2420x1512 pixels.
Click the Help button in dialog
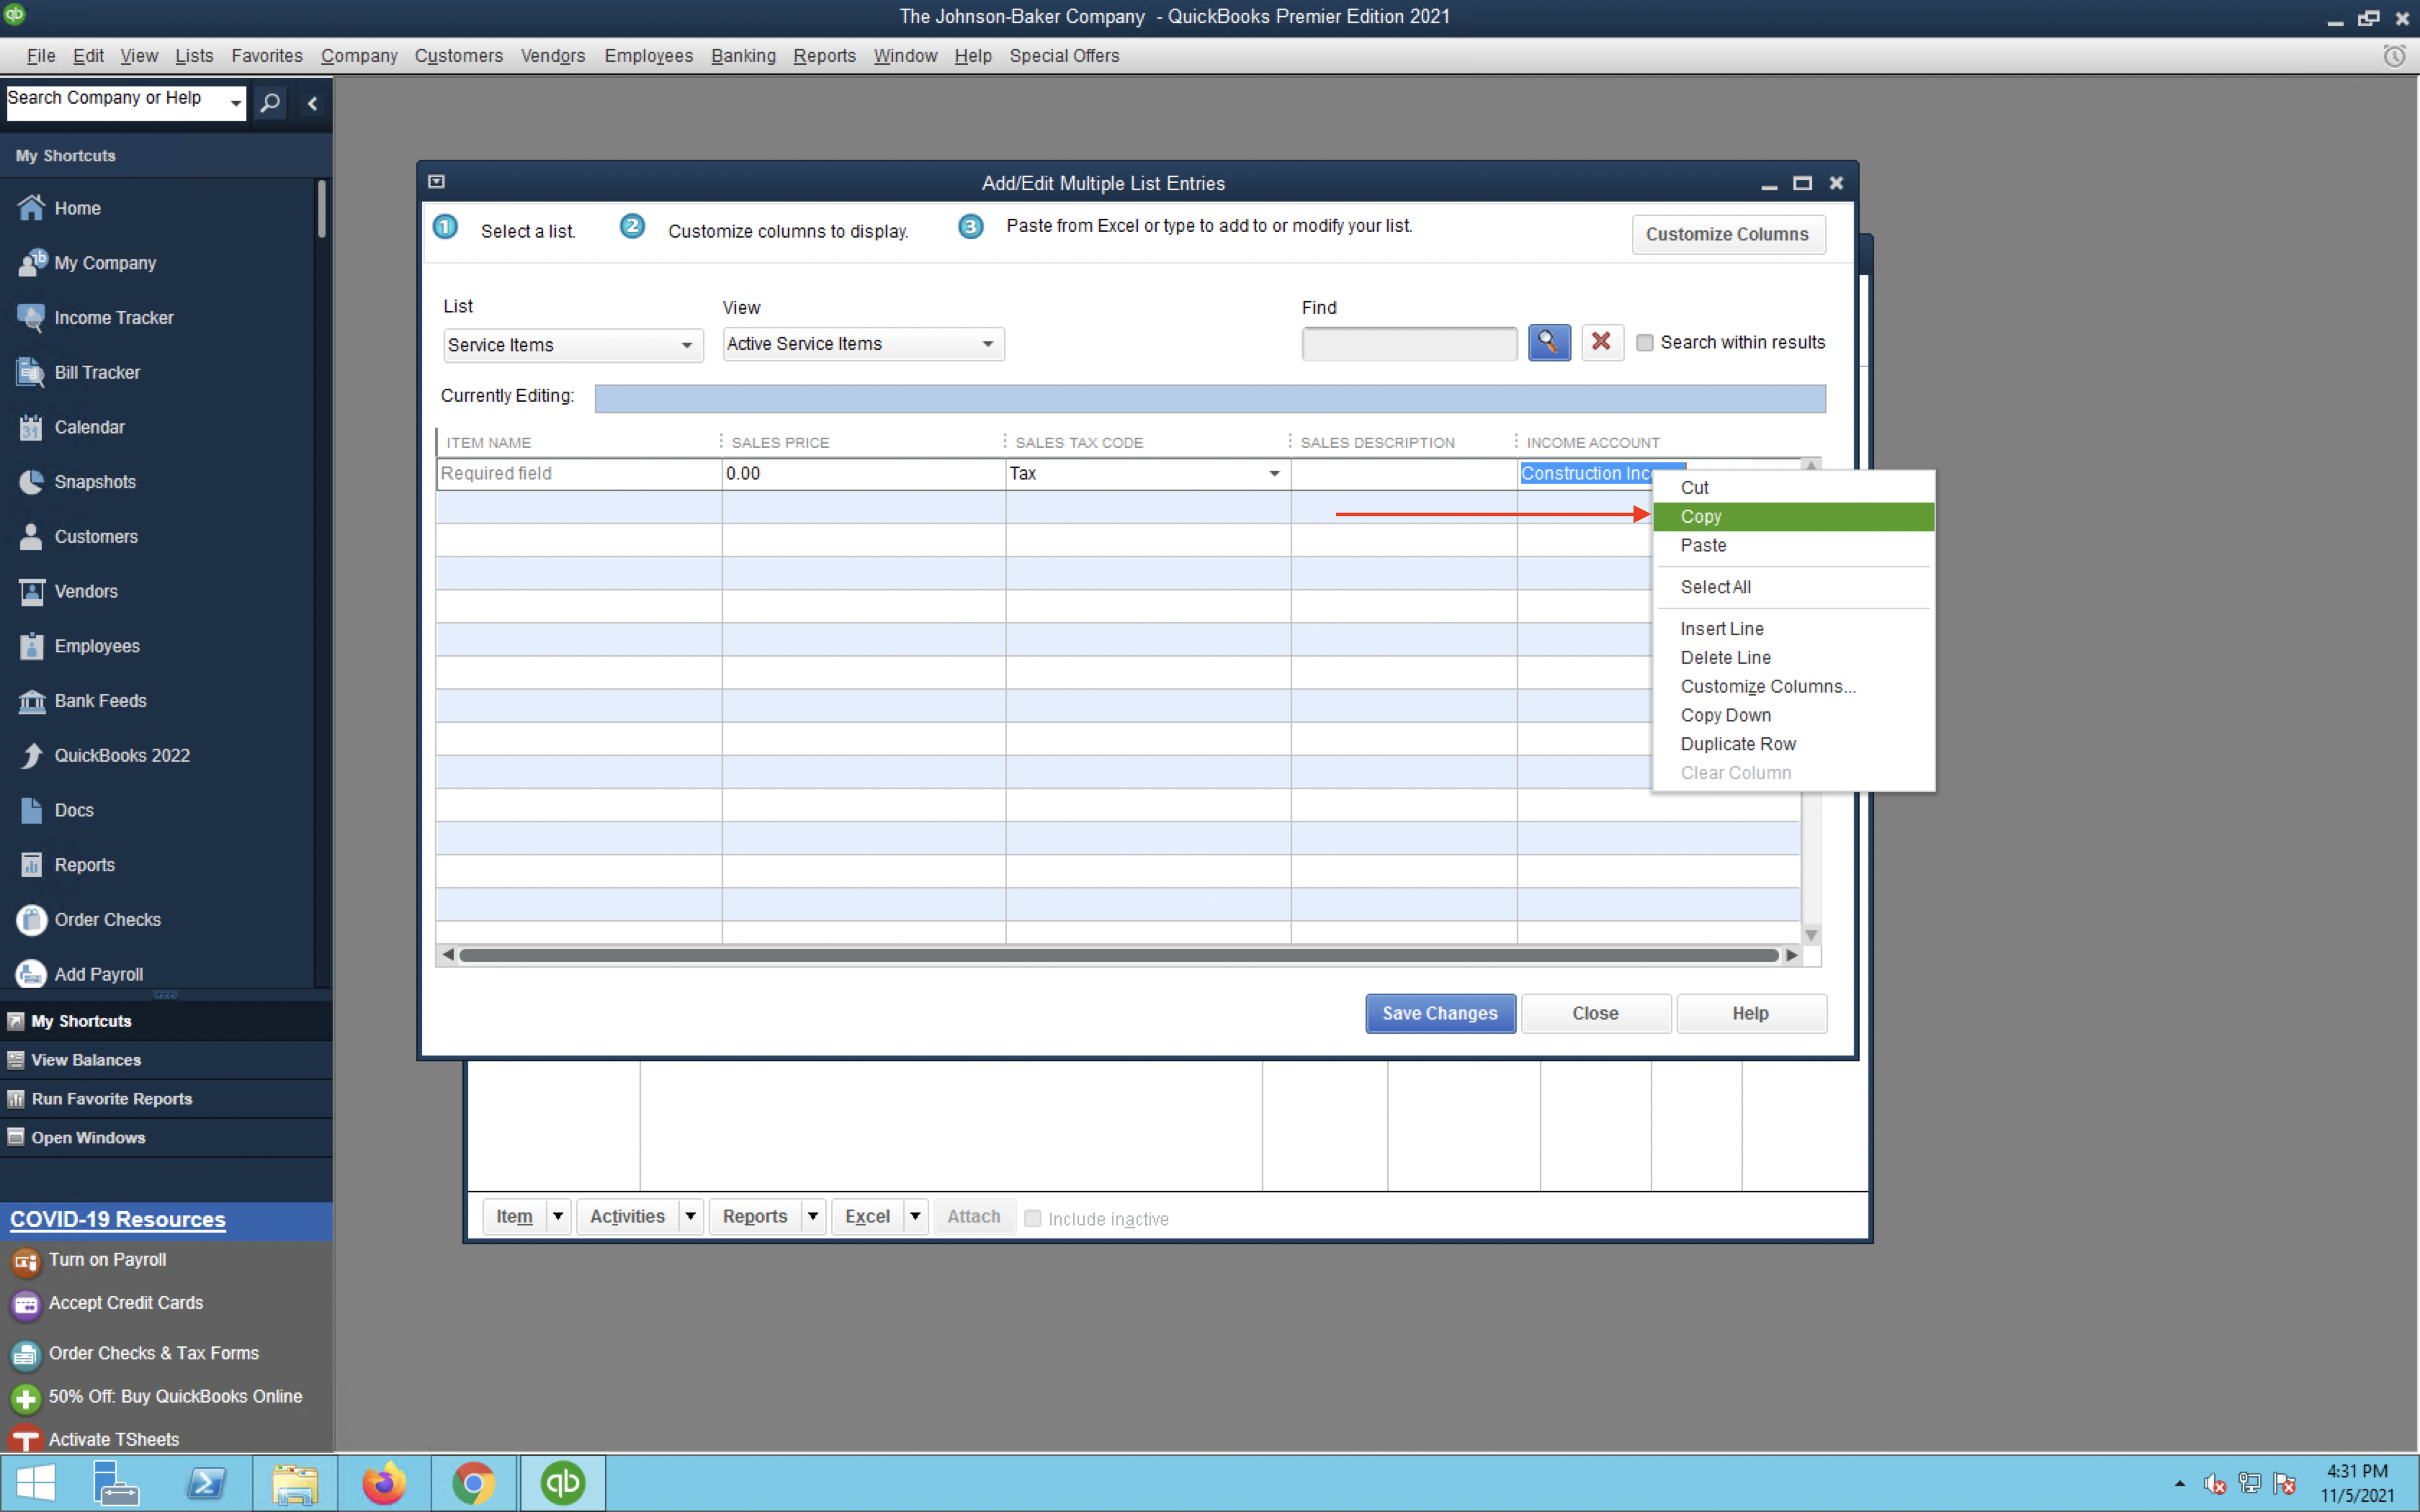pyautogui.click(x=1751, y=1014)
